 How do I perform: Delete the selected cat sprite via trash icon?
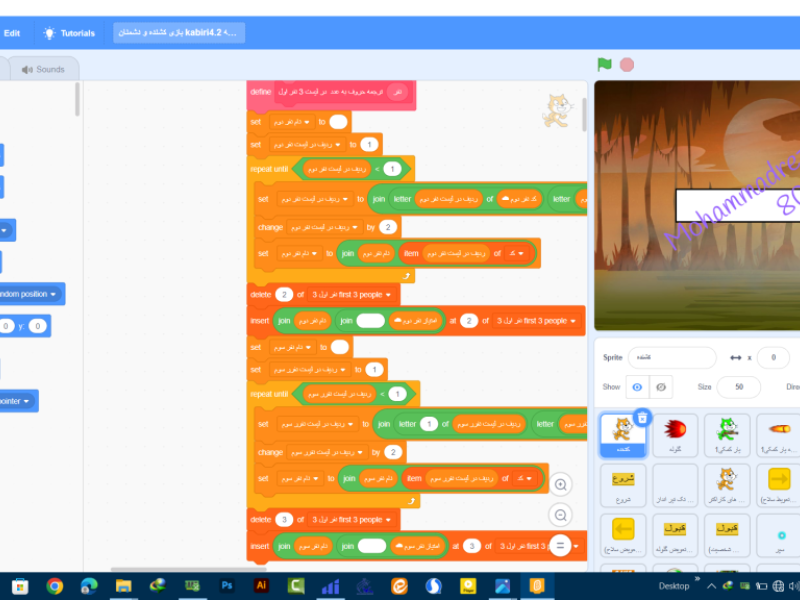click(642, 418)
